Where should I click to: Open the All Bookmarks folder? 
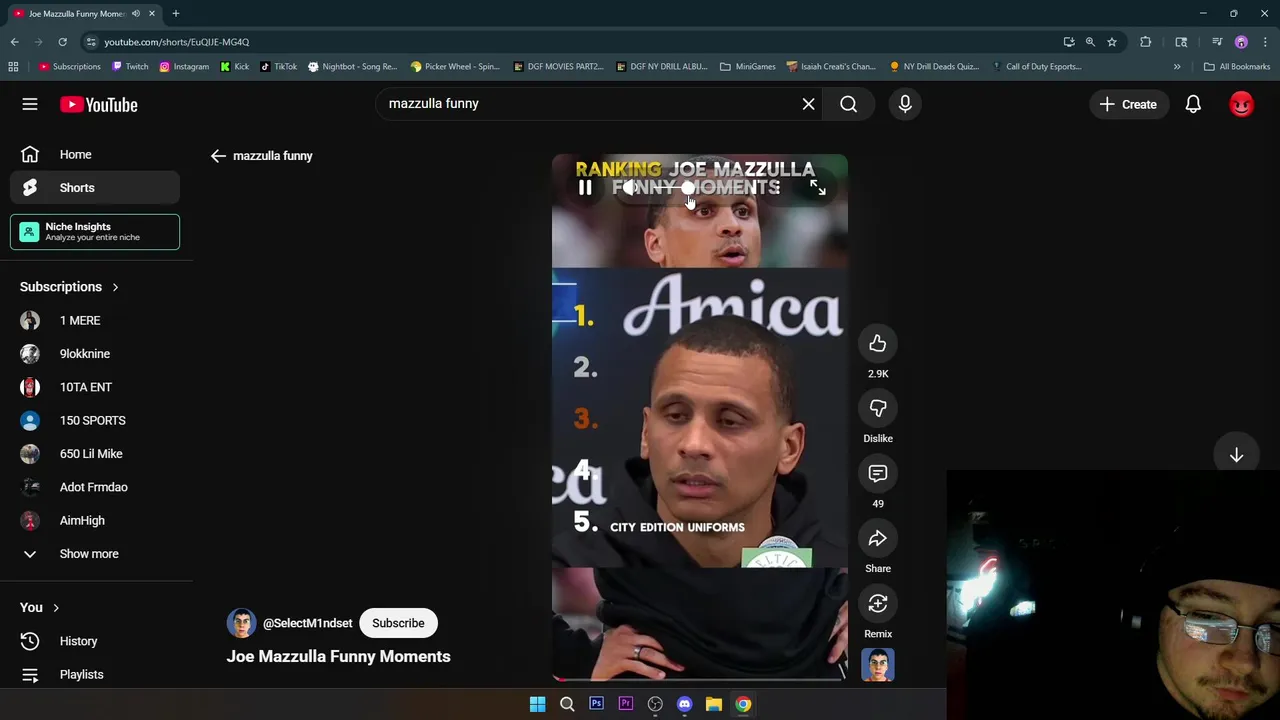coord(1237,67)
